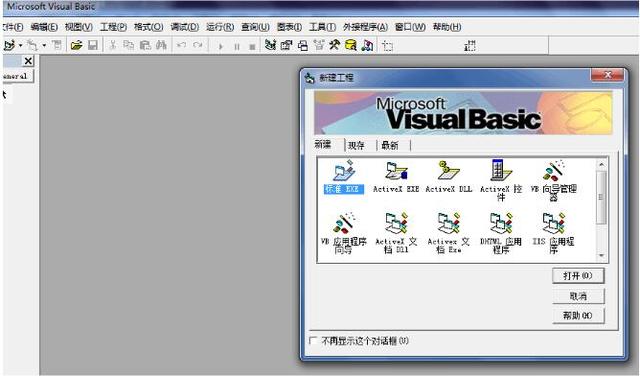
Task: Click the 帮助(H) button in the dialog
Action: (x=578, y=315)
